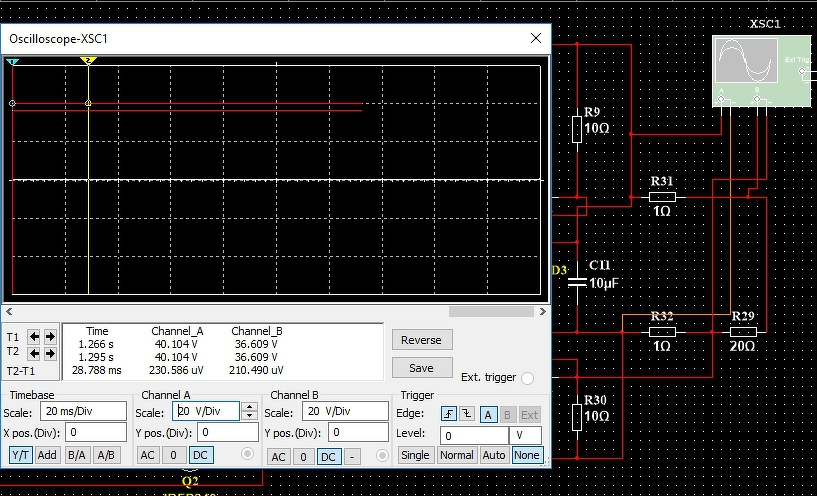Switch display mode to Add
The height and width of the screenshot is (496, 817).
click(x=47, y=455)
